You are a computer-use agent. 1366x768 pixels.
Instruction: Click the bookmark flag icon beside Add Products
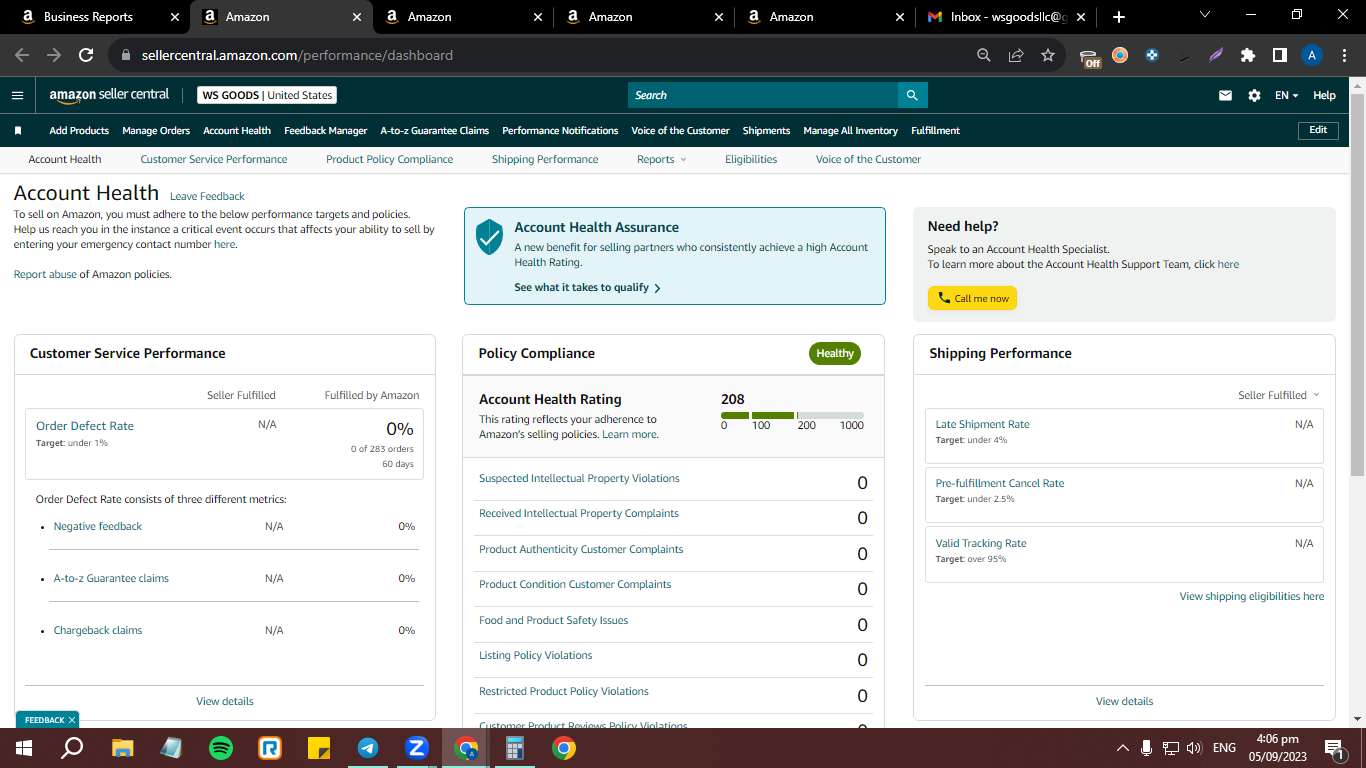point(18,130)
